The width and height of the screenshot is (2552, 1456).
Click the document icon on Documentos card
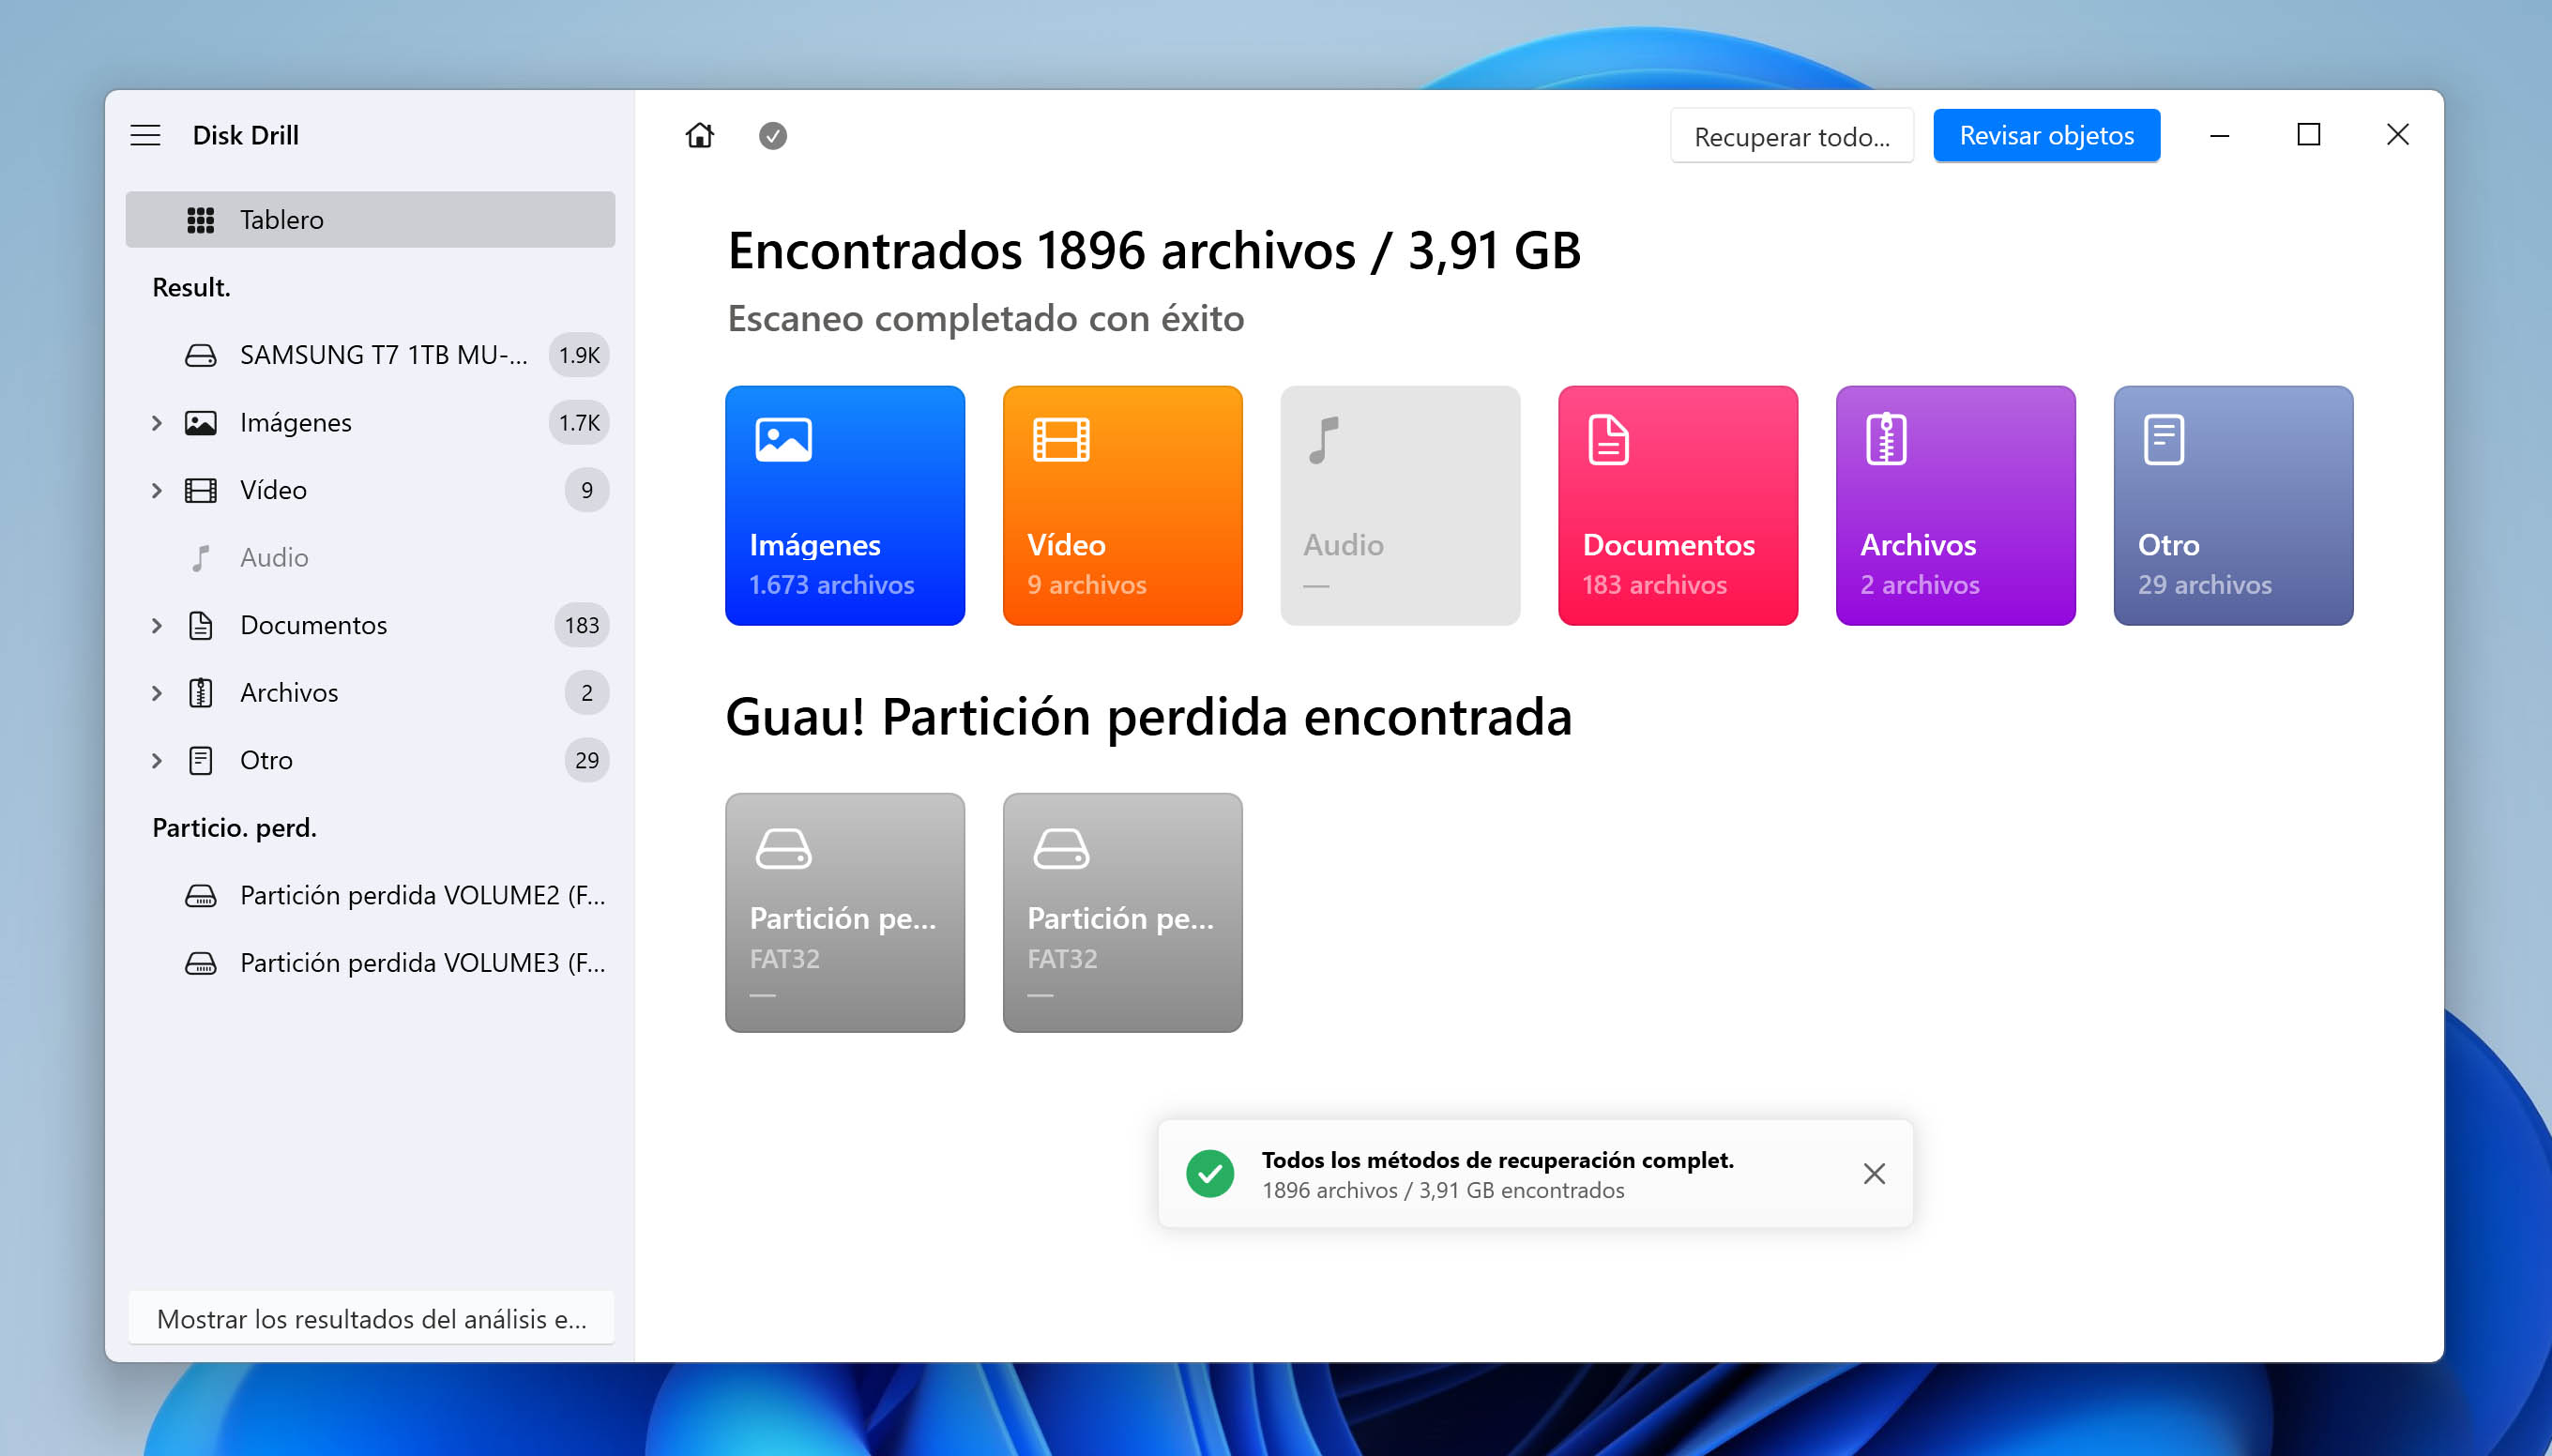[1609, 440]
